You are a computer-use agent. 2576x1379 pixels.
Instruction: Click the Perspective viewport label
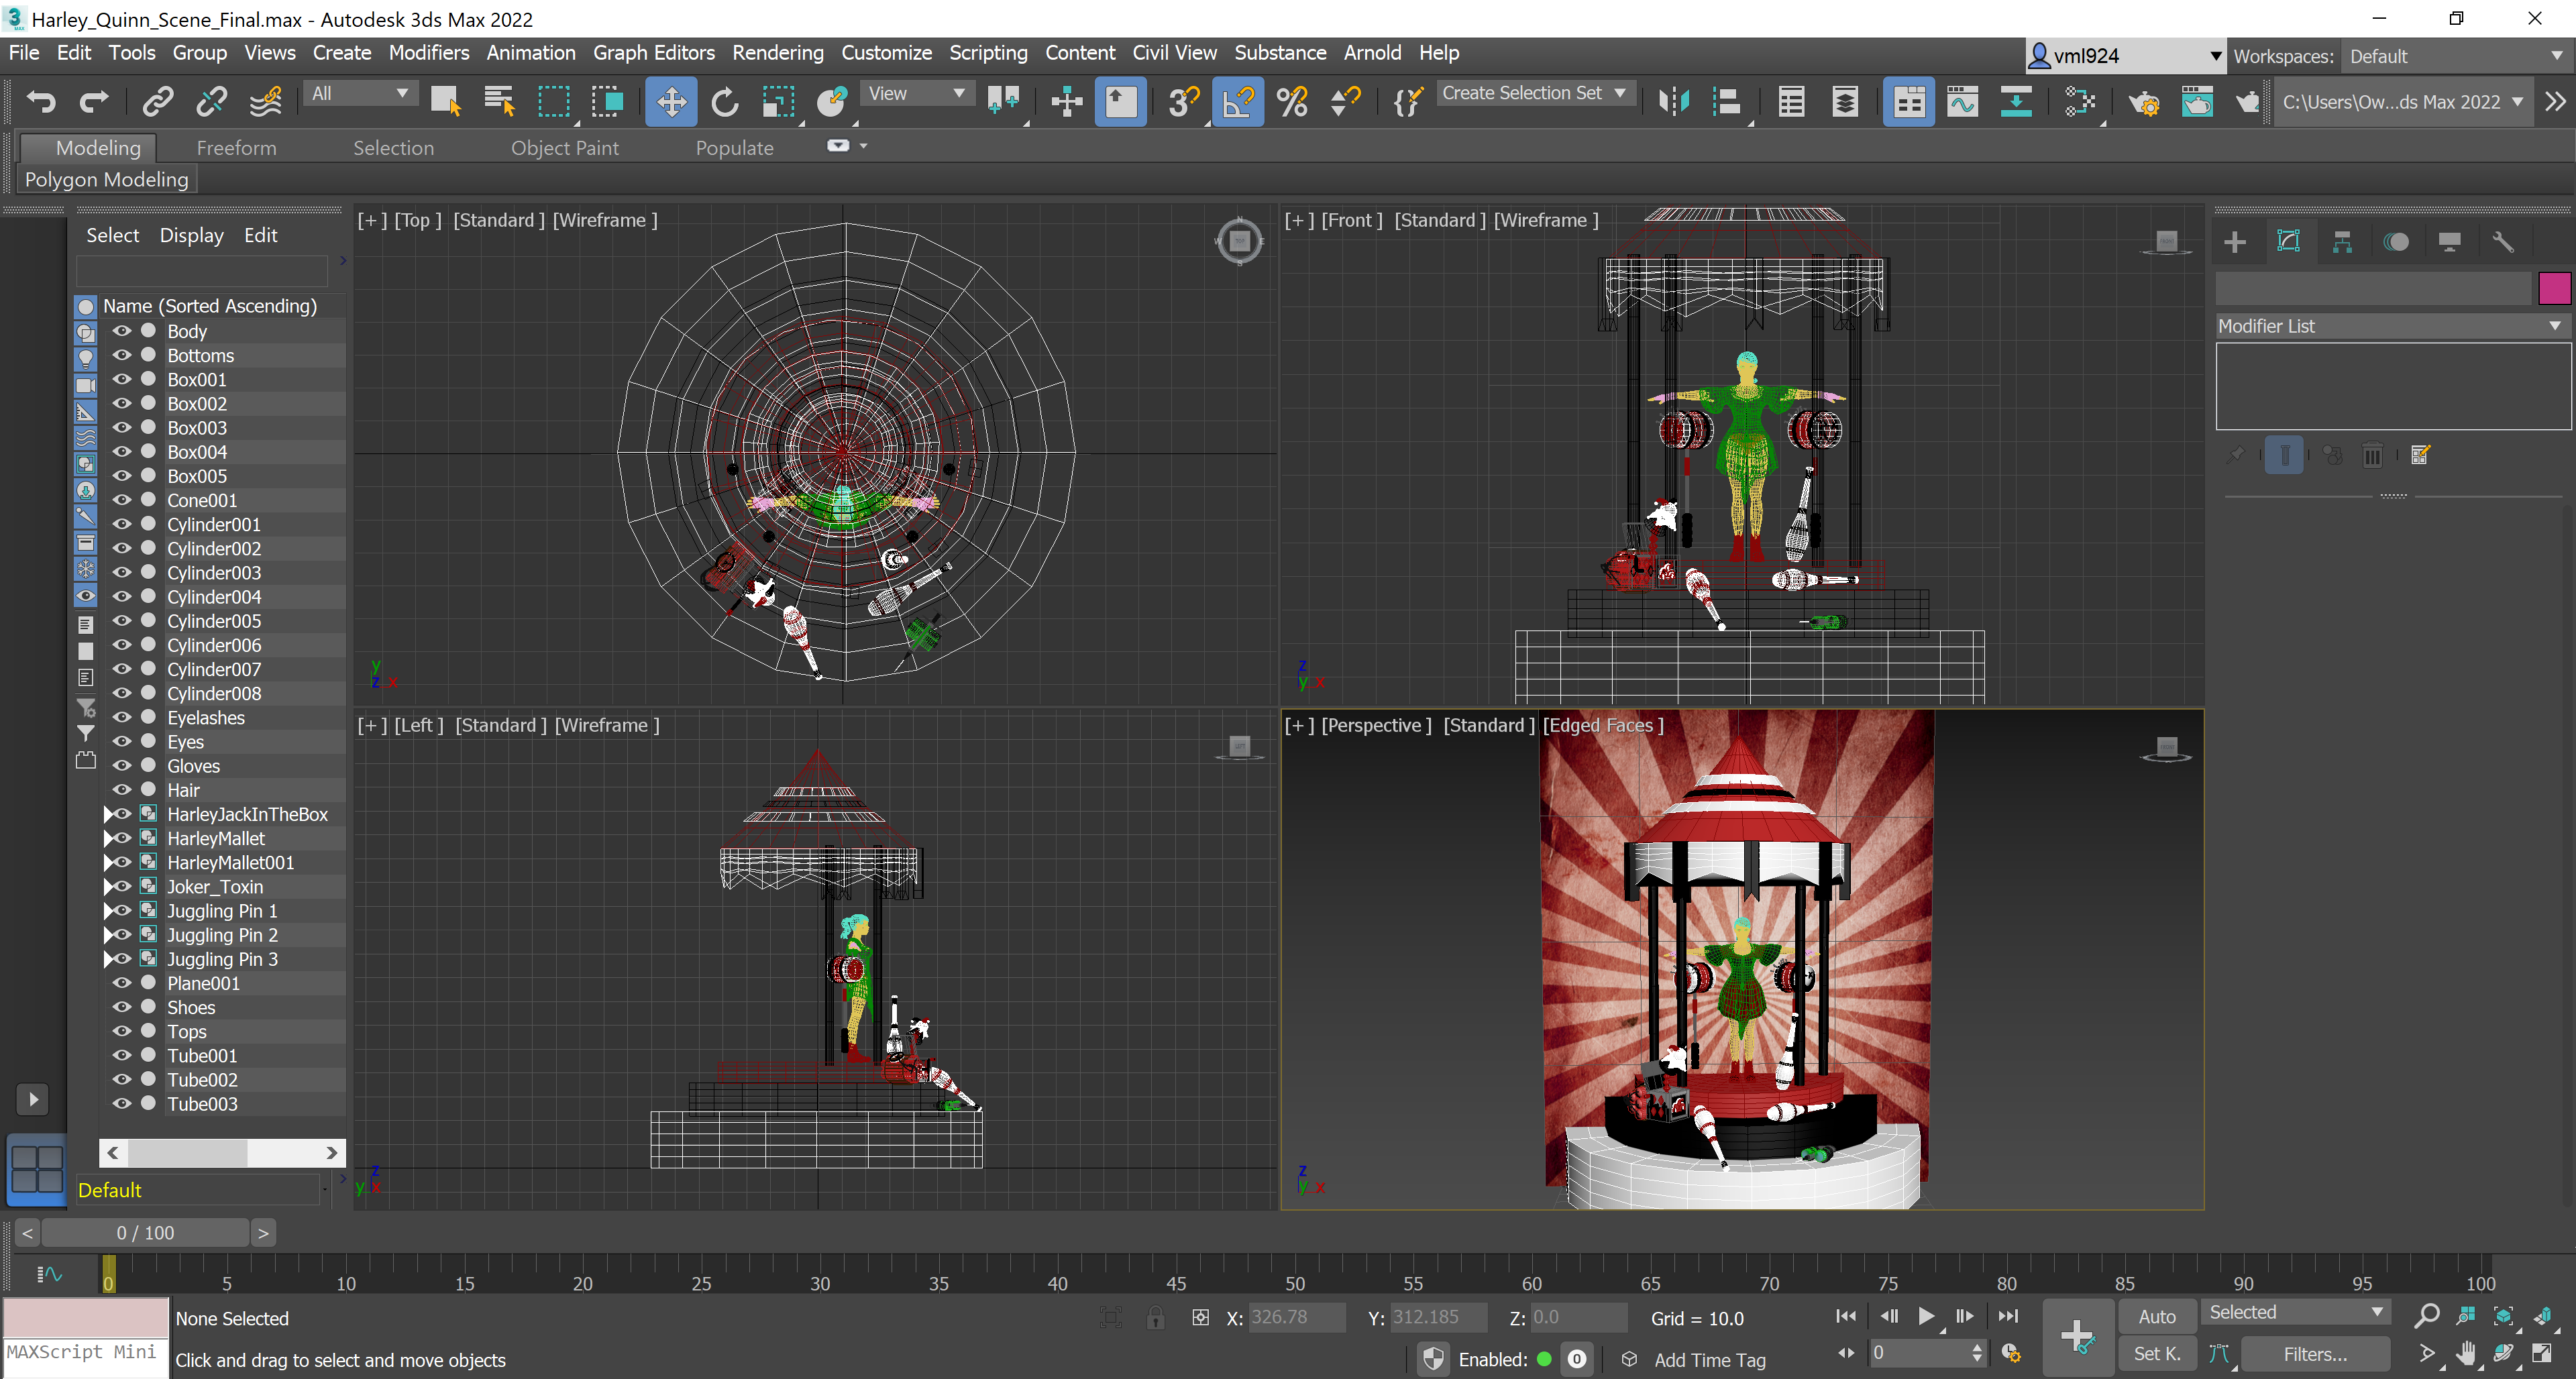click(1376, 725)
